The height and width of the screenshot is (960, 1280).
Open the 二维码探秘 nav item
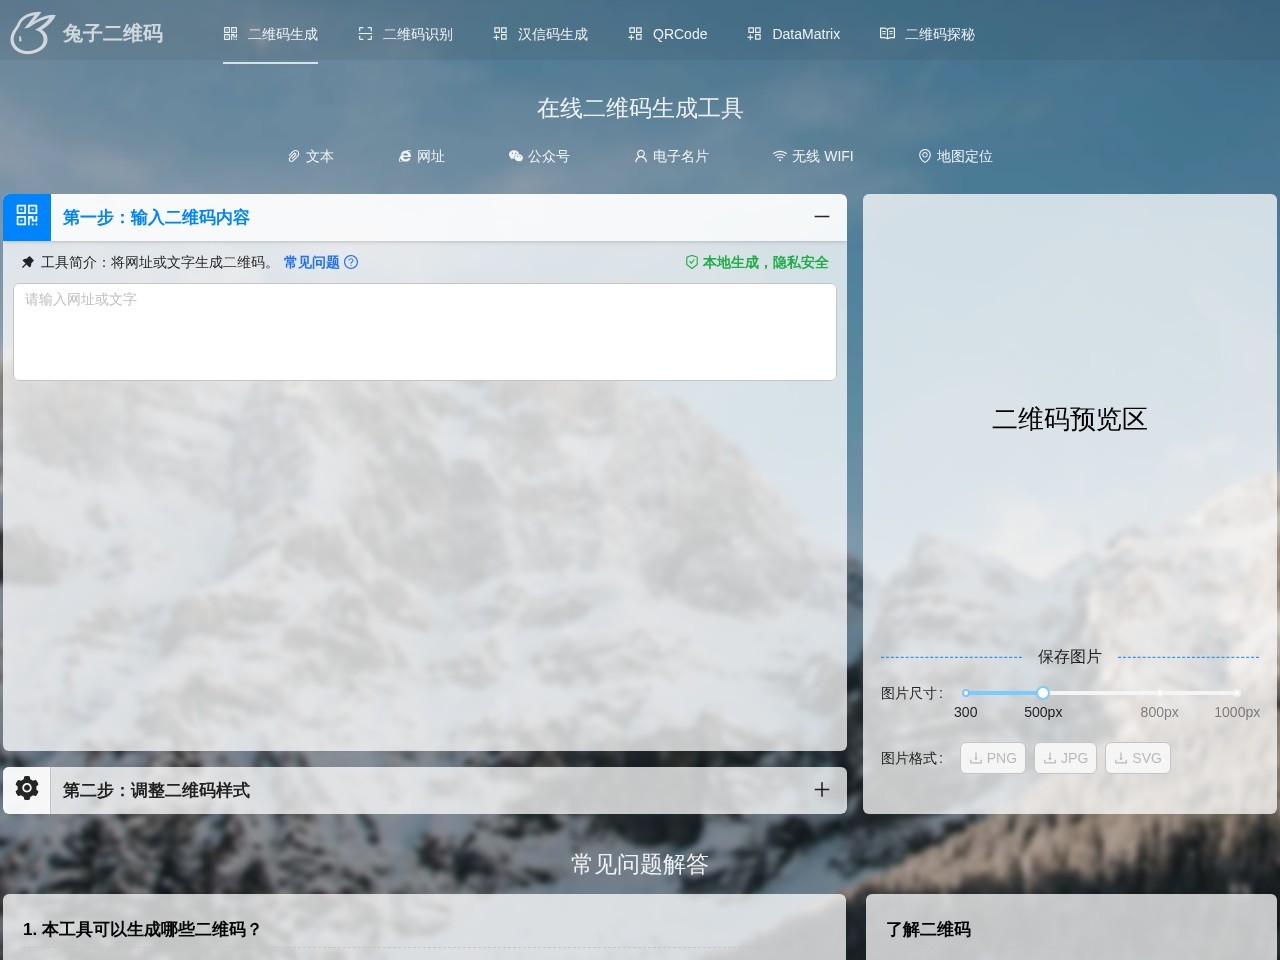[x=927, y=34]
